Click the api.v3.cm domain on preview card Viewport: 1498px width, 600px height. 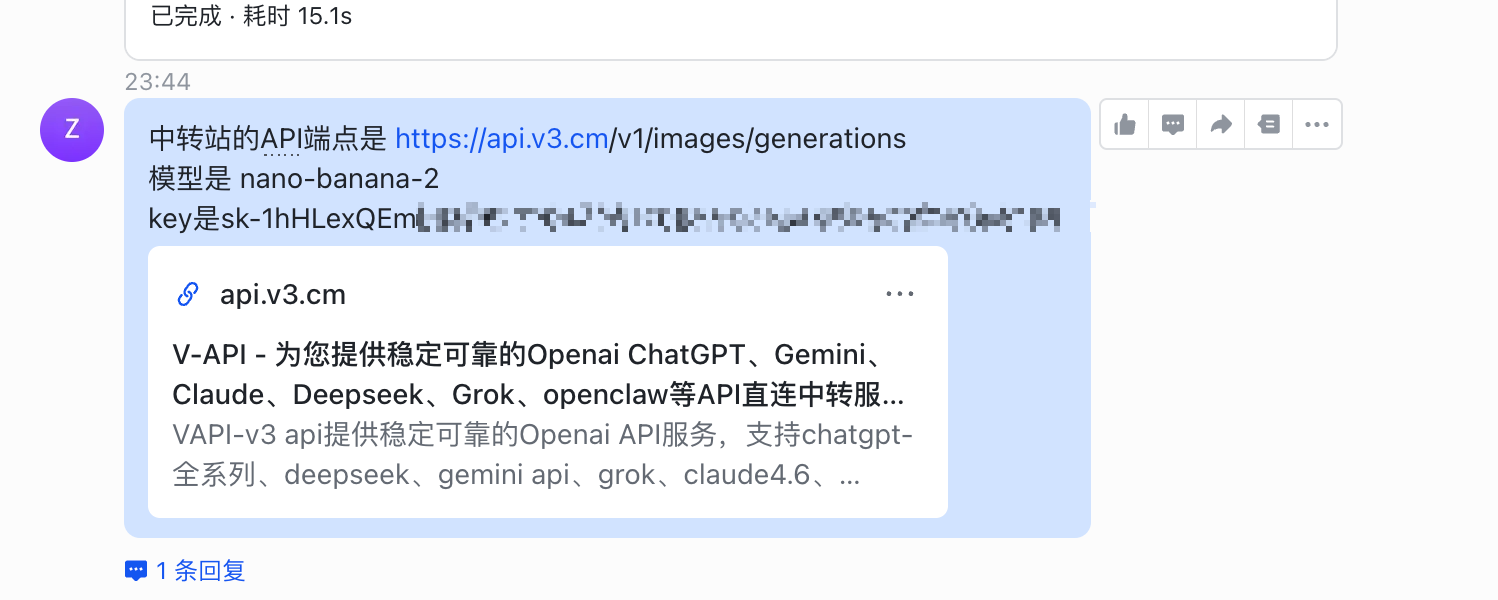click(x=283, y=295)
